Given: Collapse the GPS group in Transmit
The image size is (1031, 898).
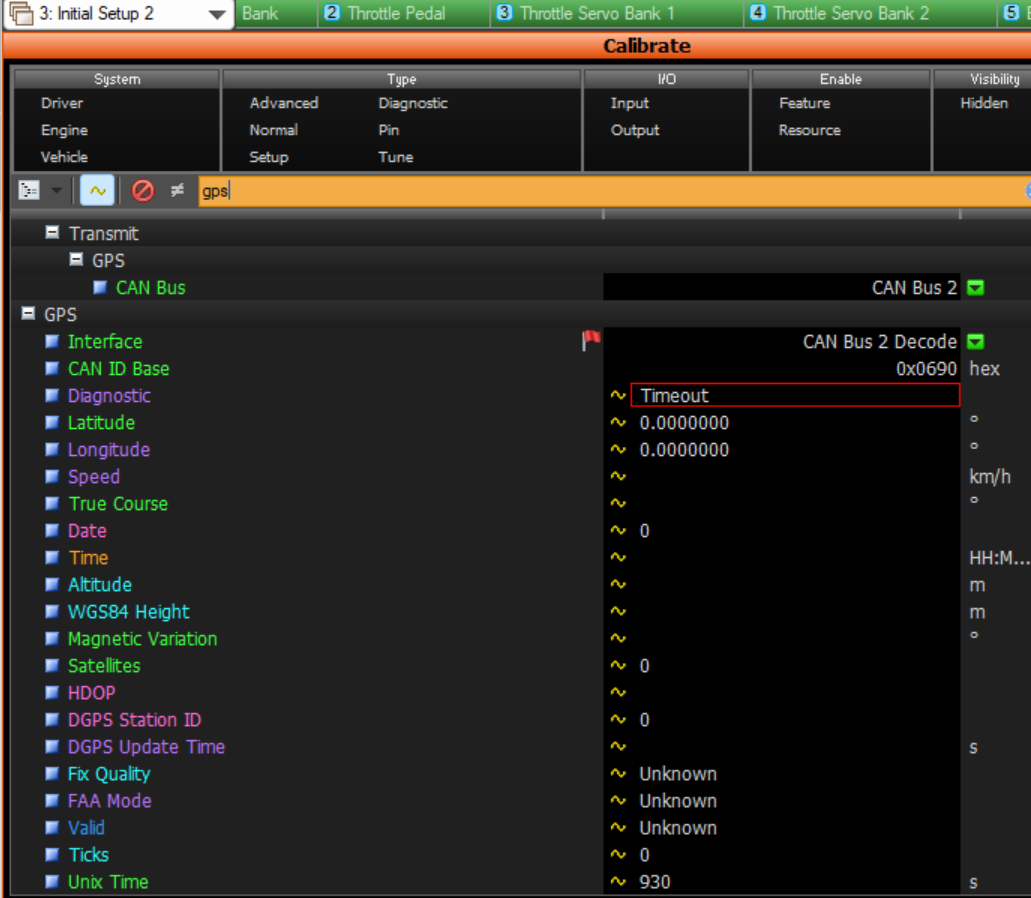Looking at the screenshot, I should pyautogui.click(x=75, y=259).
